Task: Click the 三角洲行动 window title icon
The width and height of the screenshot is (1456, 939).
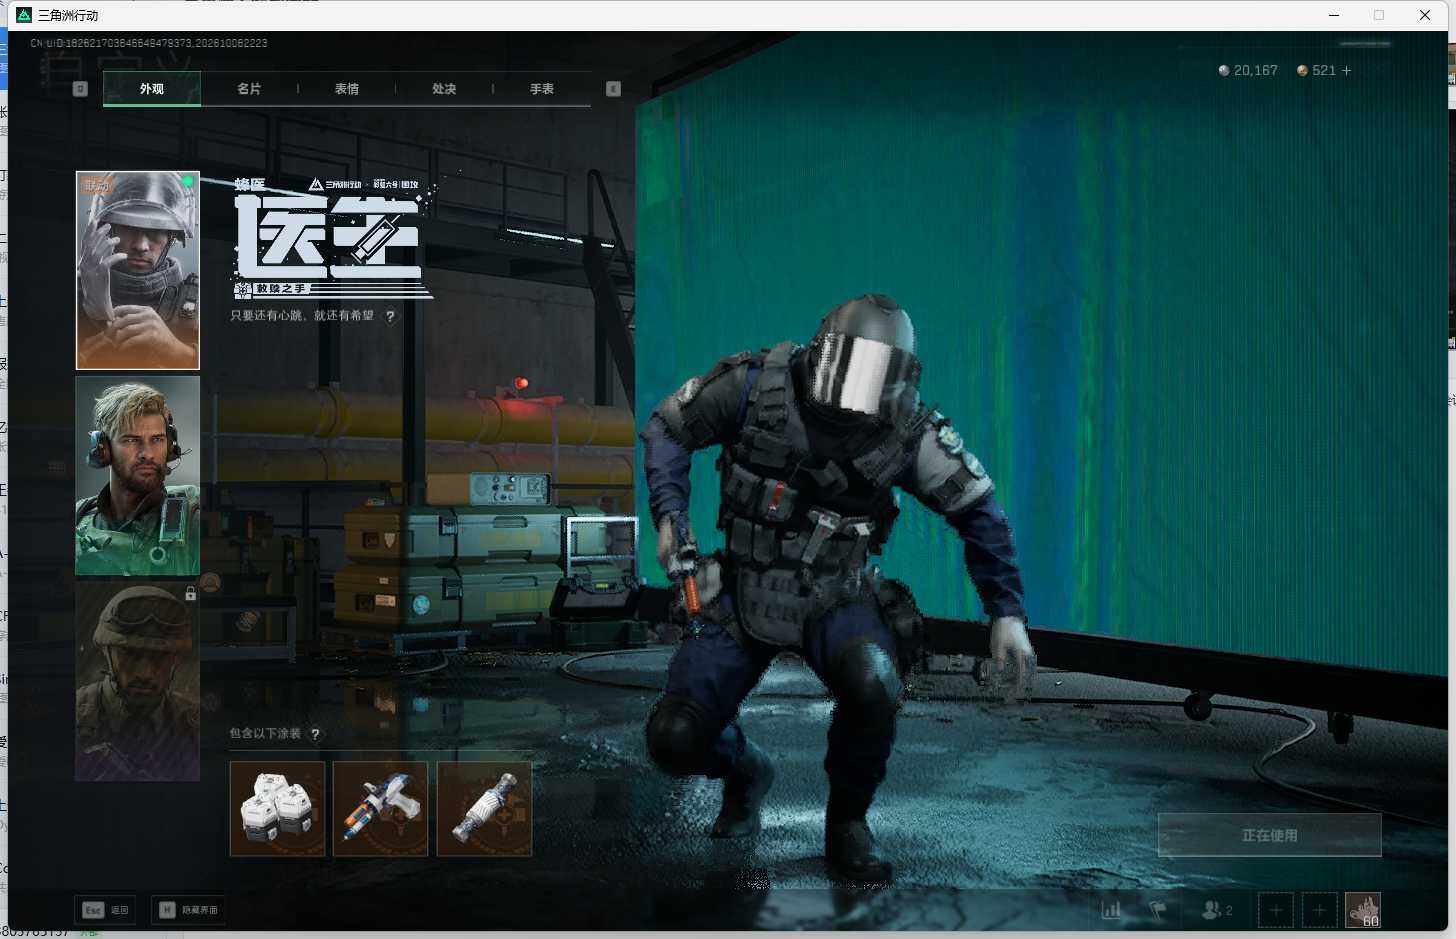Action: point(24,15)
